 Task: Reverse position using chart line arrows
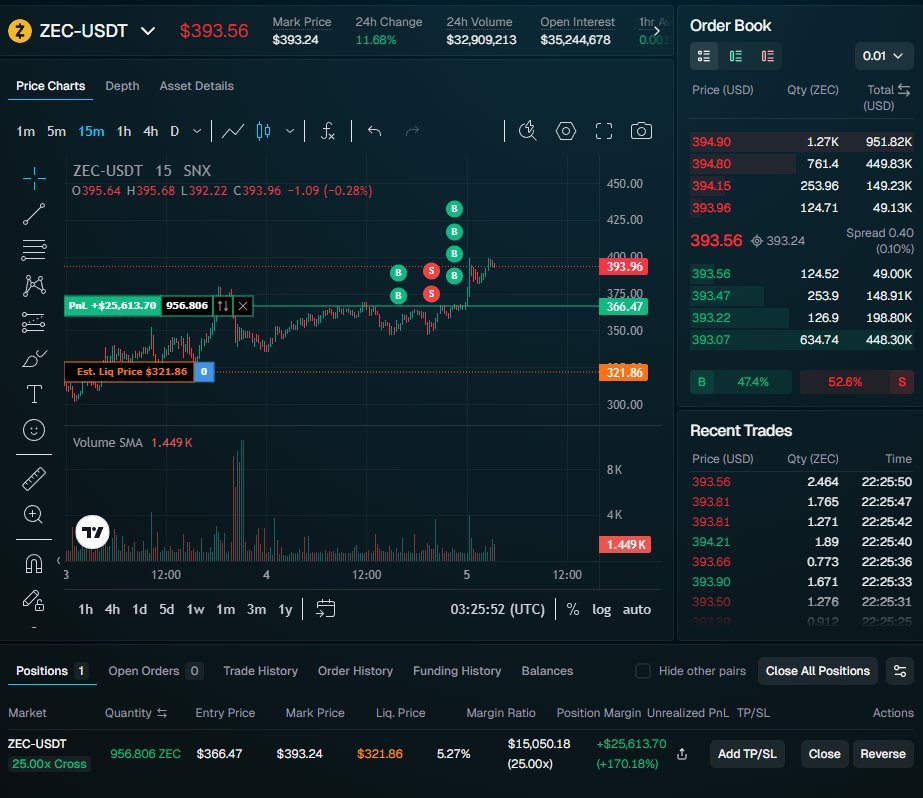(223, 305)
